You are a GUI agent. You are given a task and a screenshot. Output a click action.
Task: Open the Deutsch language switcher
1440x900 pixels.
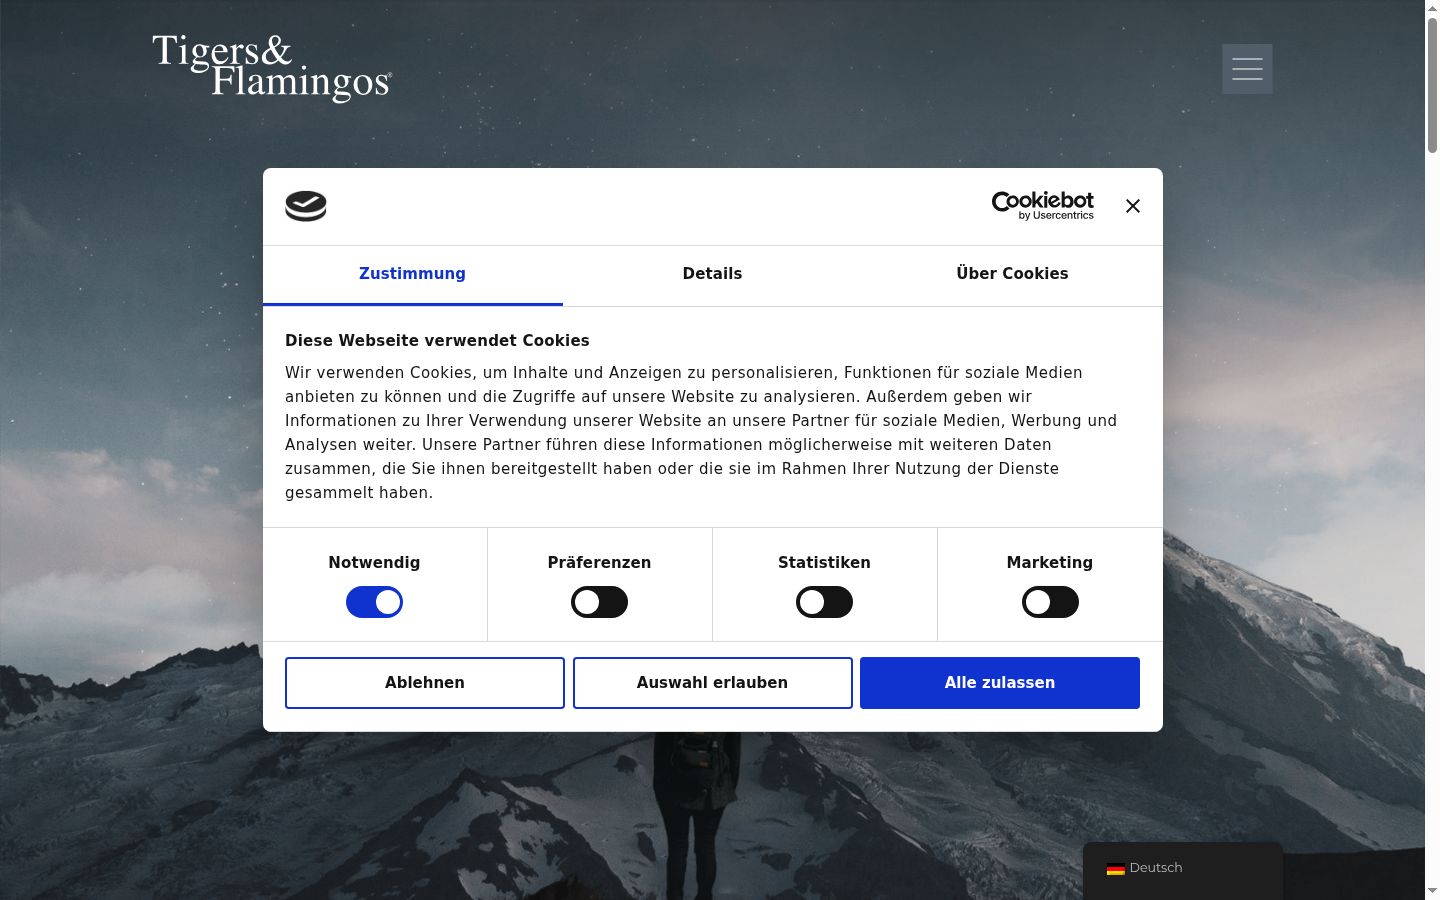click(x=1183, y=868)
